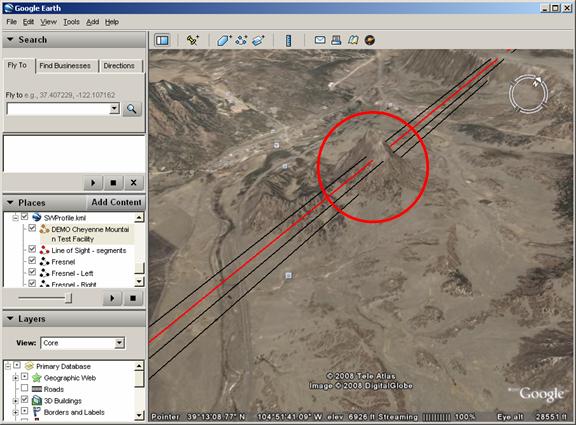Add an image overlay from toolbar
576x425 pixels.
click(258, 40)
